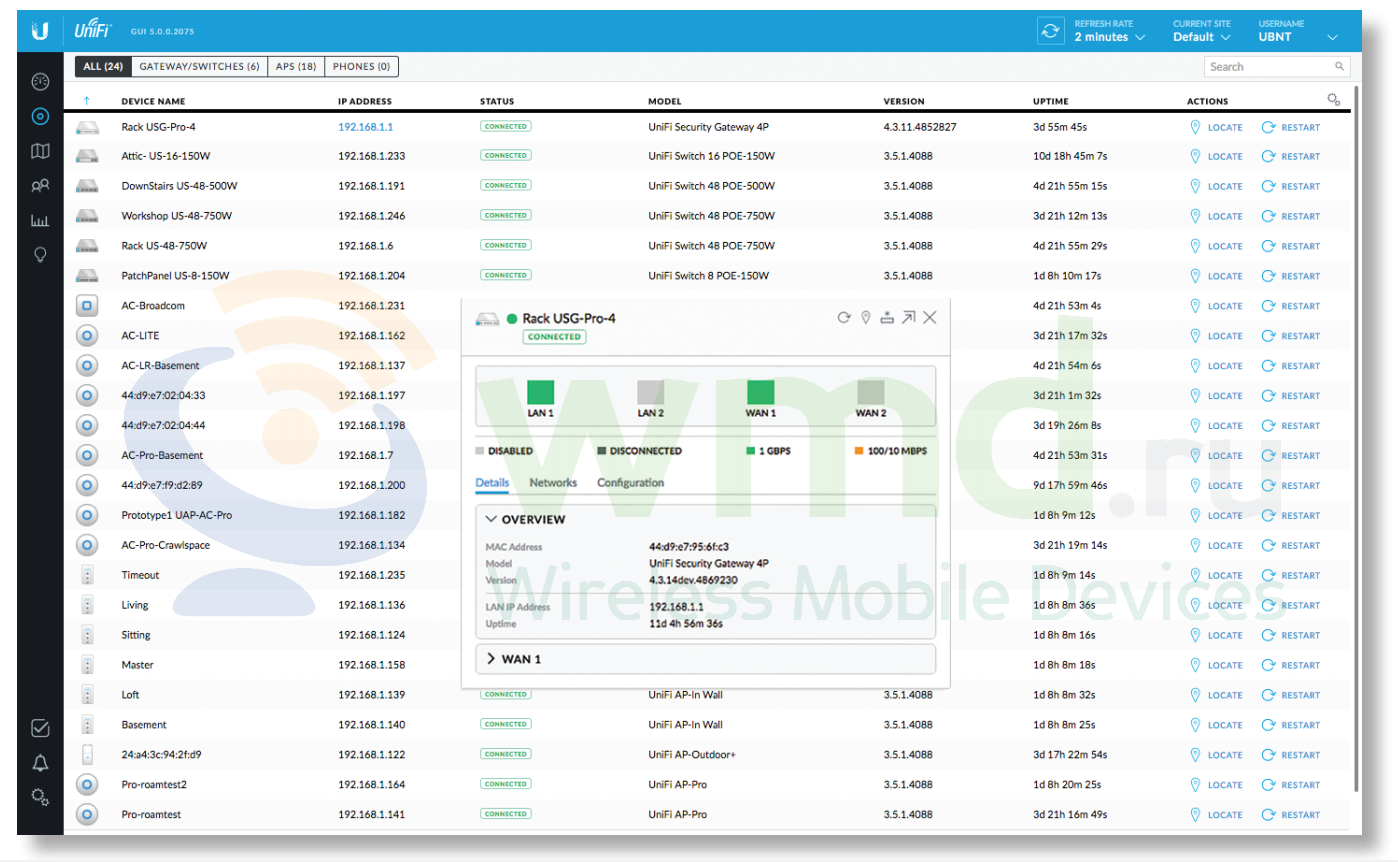1398x862 pixels.
Task: Click the Timeout in-wall AP icon
Action: [87, 575]
